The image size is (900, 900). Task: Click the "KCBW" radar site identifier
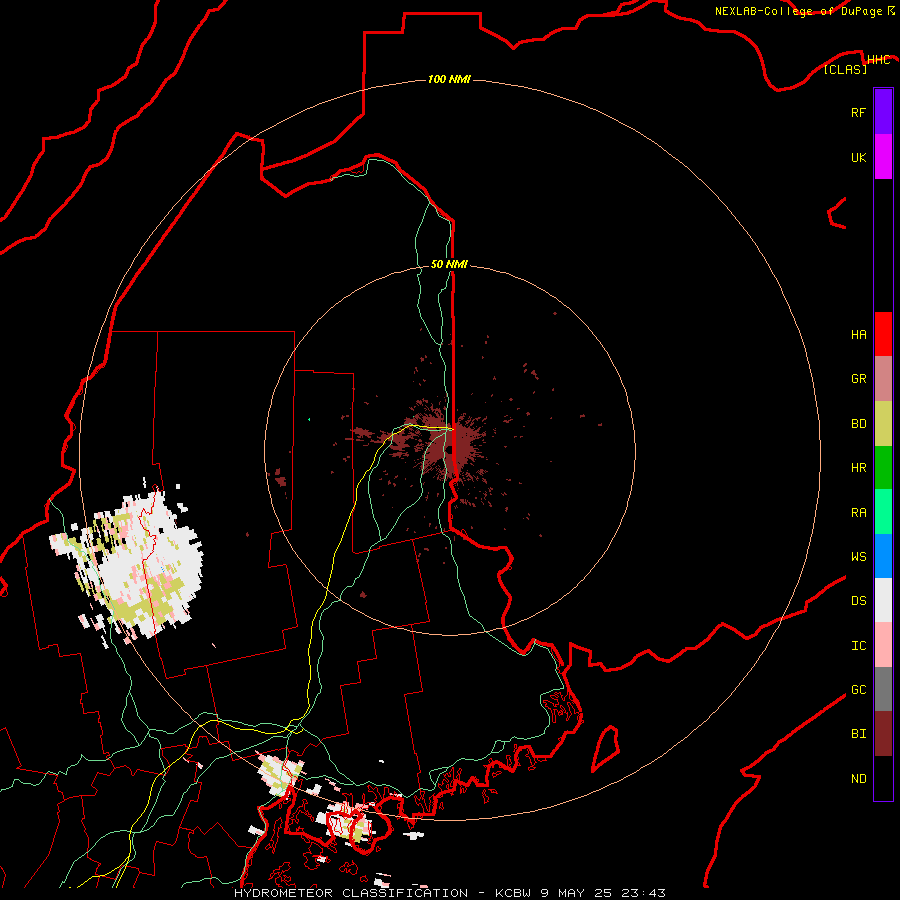click(x=514, y=893)
